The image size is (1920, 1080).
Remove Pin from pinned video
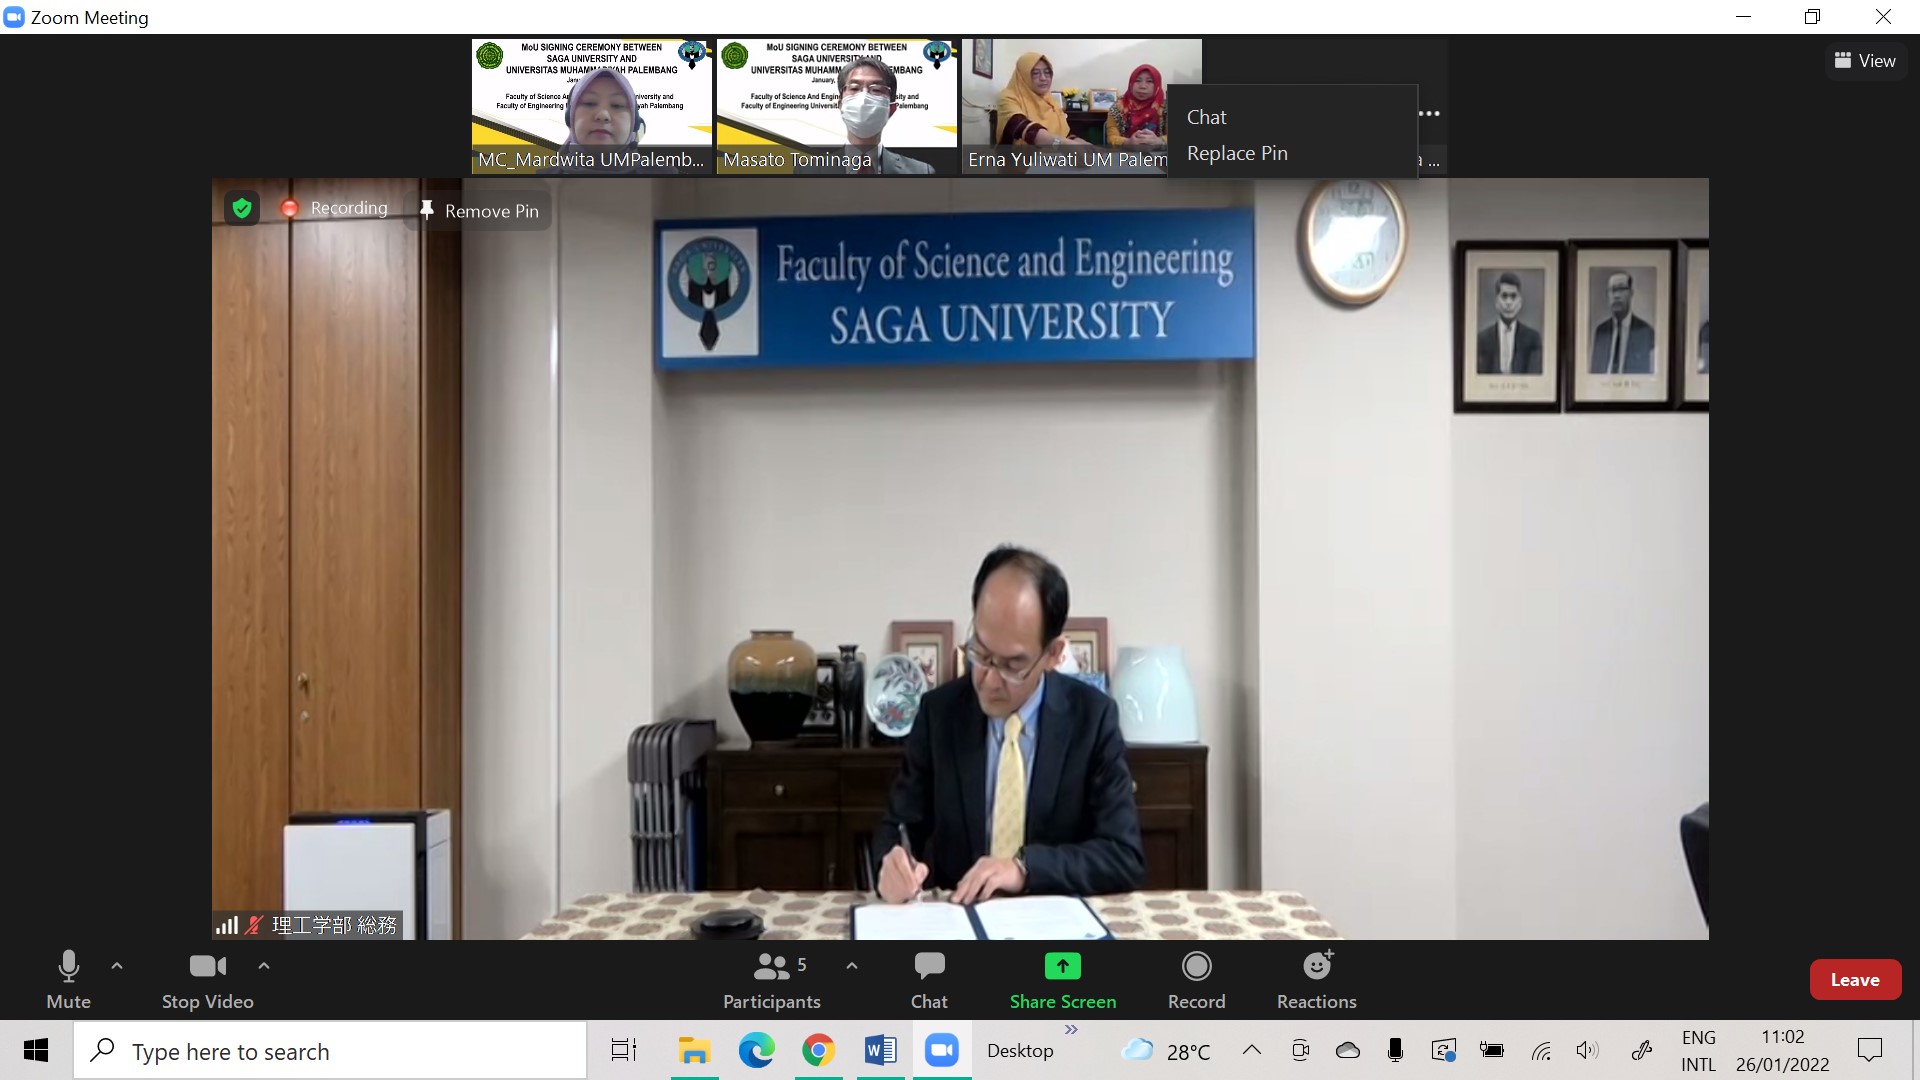point(479,211)
